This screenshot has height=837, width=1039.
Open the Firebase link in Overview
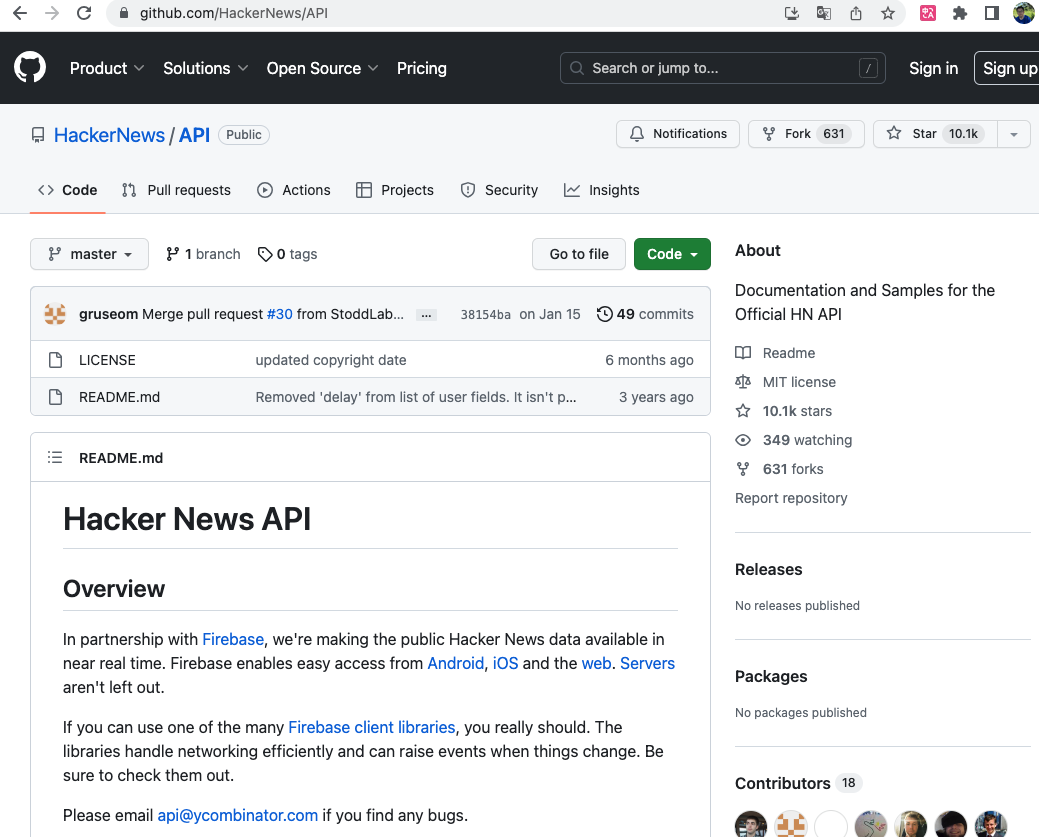(x=233, y=640)
